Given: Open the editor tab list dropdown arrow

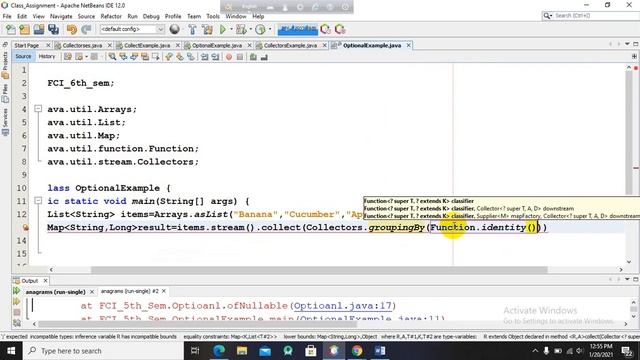Looking at the screenshot, I should point(627,44).
